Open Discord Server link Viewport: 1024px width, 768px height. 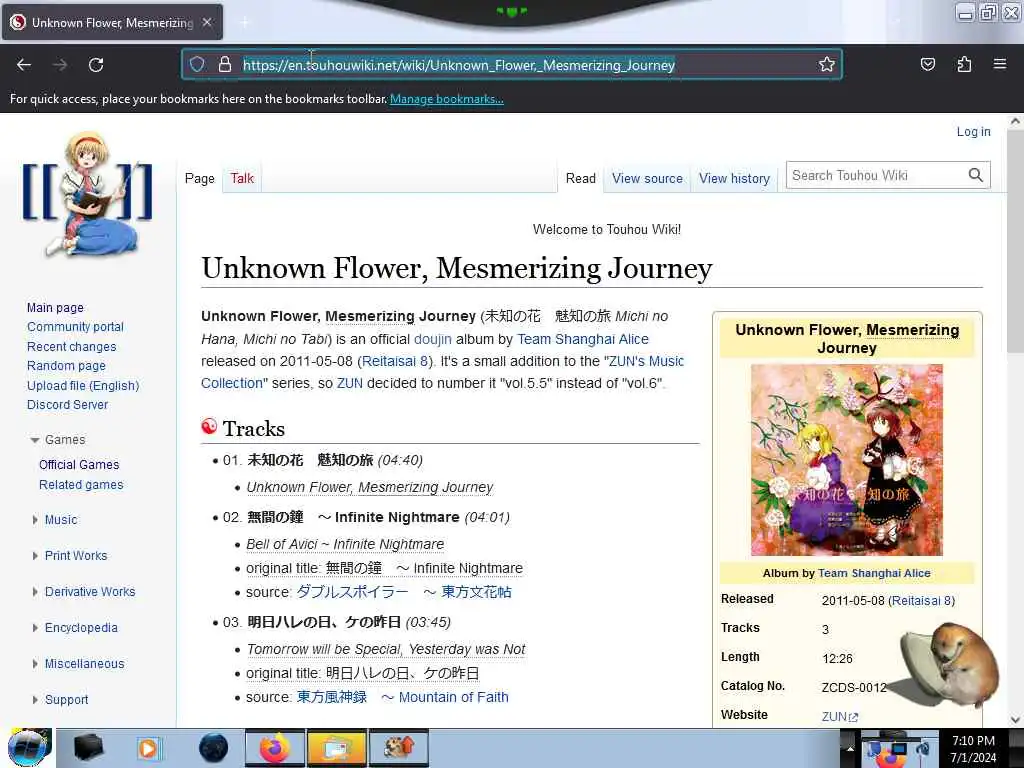click(x=67, y=405)
